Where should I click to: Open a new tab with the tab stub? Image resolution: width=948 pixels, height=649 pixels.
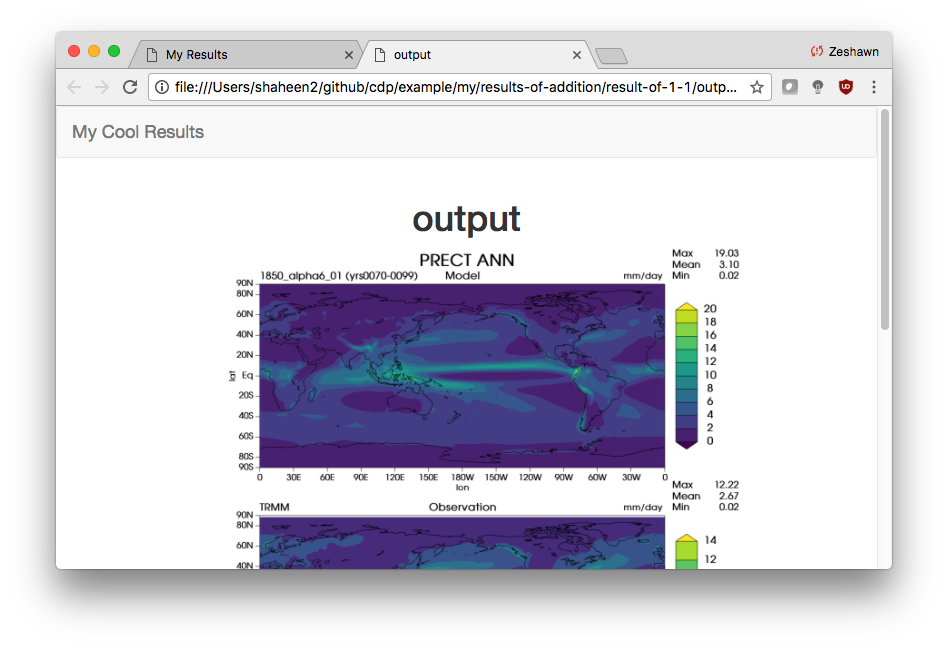610,57
